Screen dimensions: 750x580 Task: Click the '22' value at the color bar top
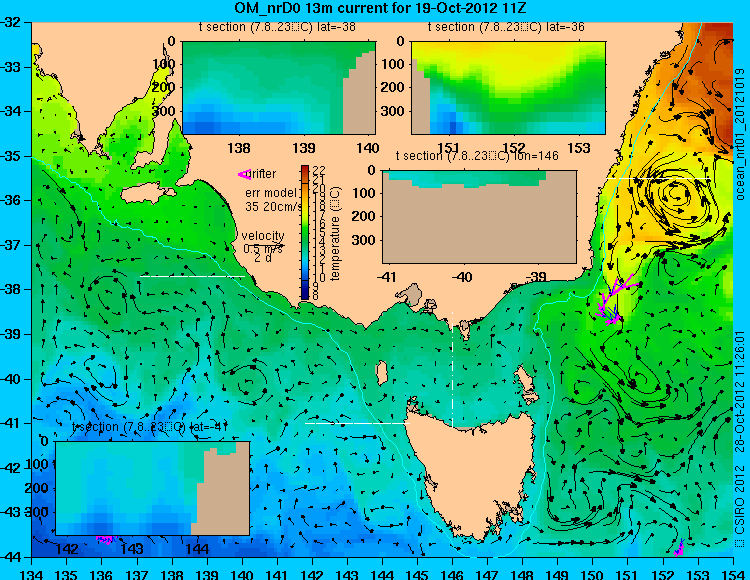(320, 170)
